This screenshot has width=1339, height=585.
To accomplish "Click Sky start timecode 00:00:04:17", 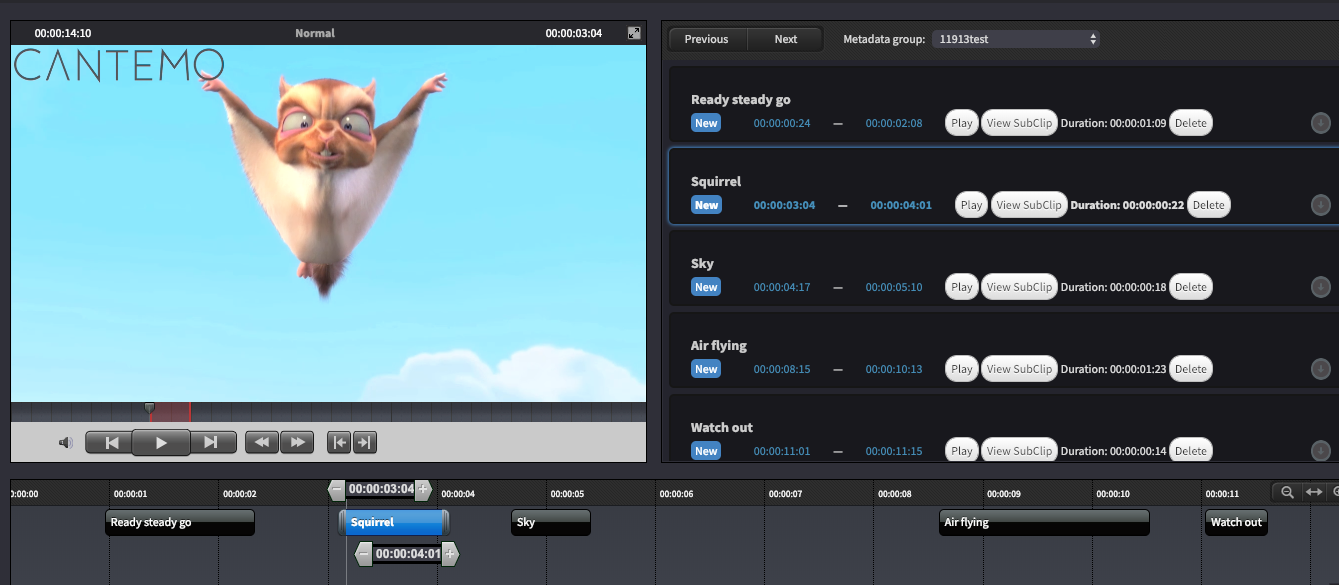I will tap(782, 287).
